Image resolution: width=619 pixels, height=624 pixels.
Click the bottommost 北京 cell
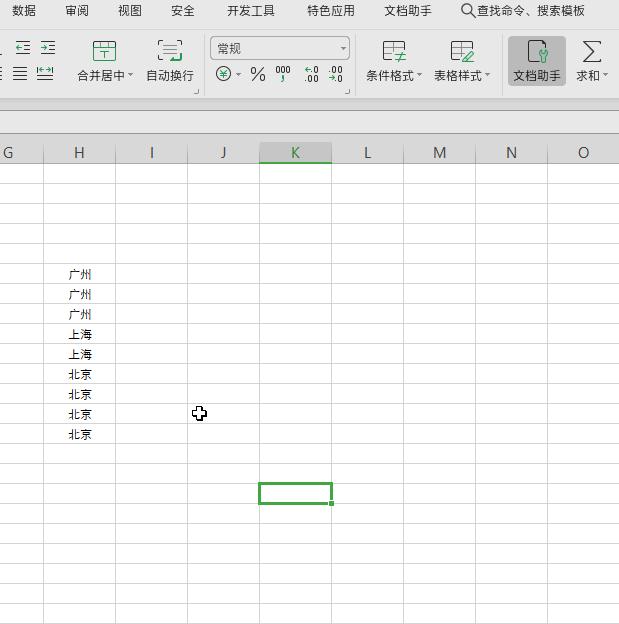(79, 434)
